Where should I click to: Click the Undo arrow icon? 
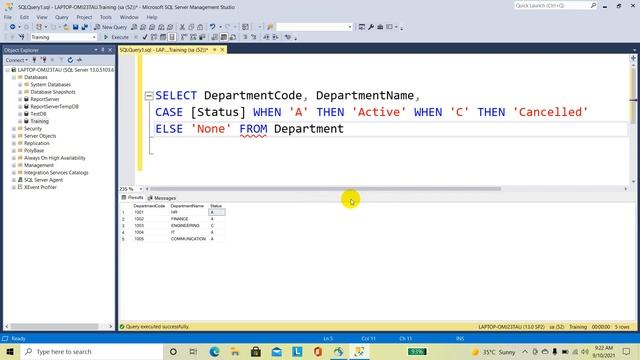pos(212,27)
